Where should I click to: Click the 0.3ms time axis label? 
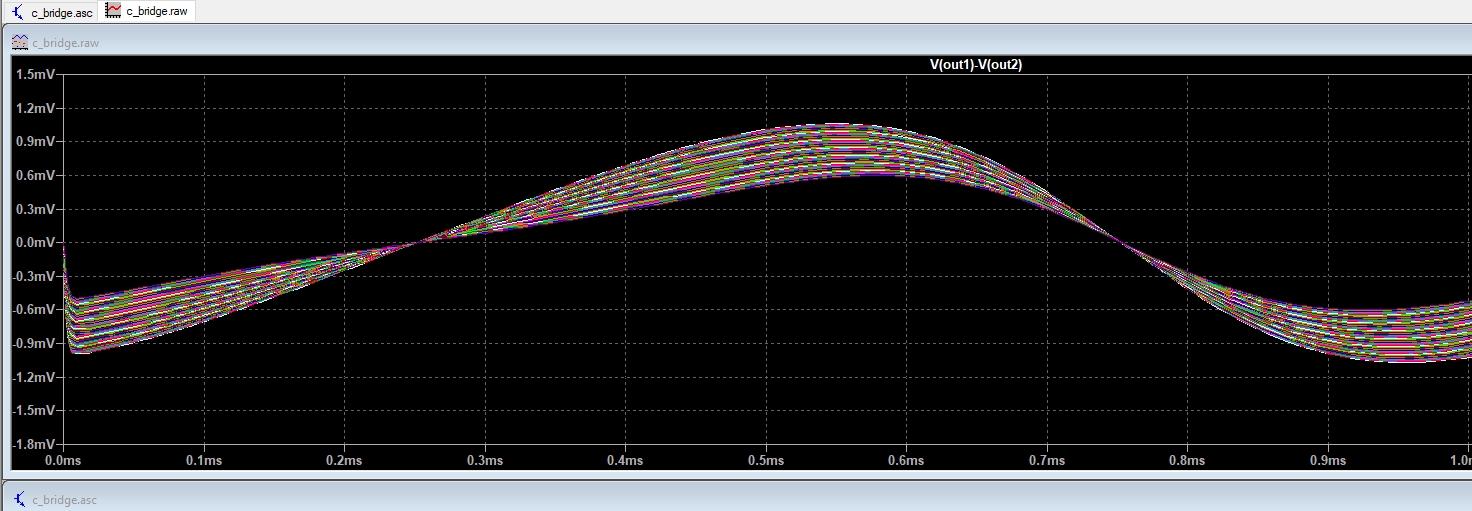point(485,461)
